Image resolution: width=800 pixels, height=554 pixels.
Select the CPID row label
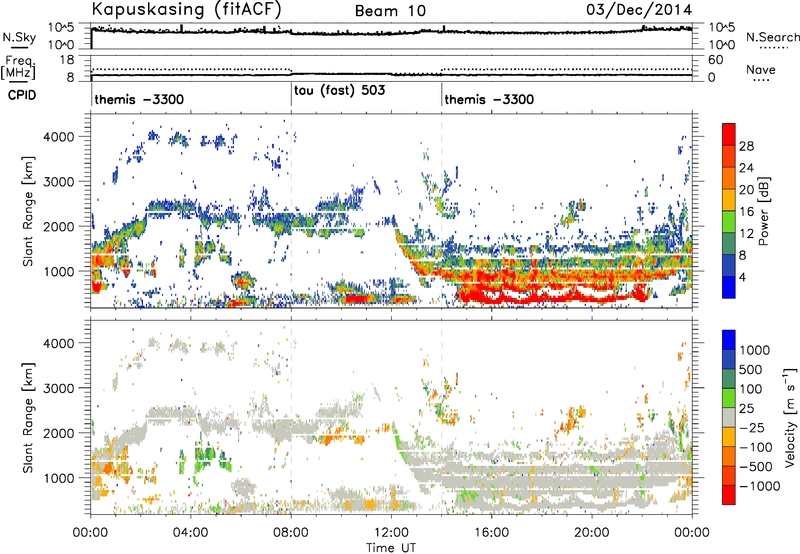(x=22, y=95)
